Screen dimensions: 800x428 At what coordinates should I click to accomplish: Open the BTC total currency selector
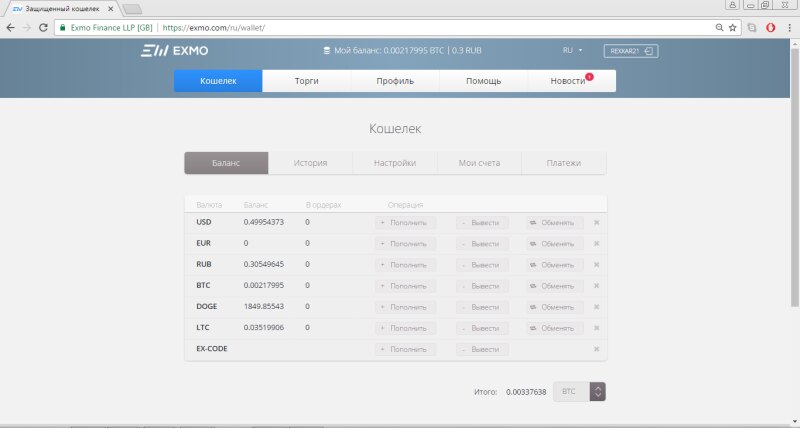(x=572, y=392)
